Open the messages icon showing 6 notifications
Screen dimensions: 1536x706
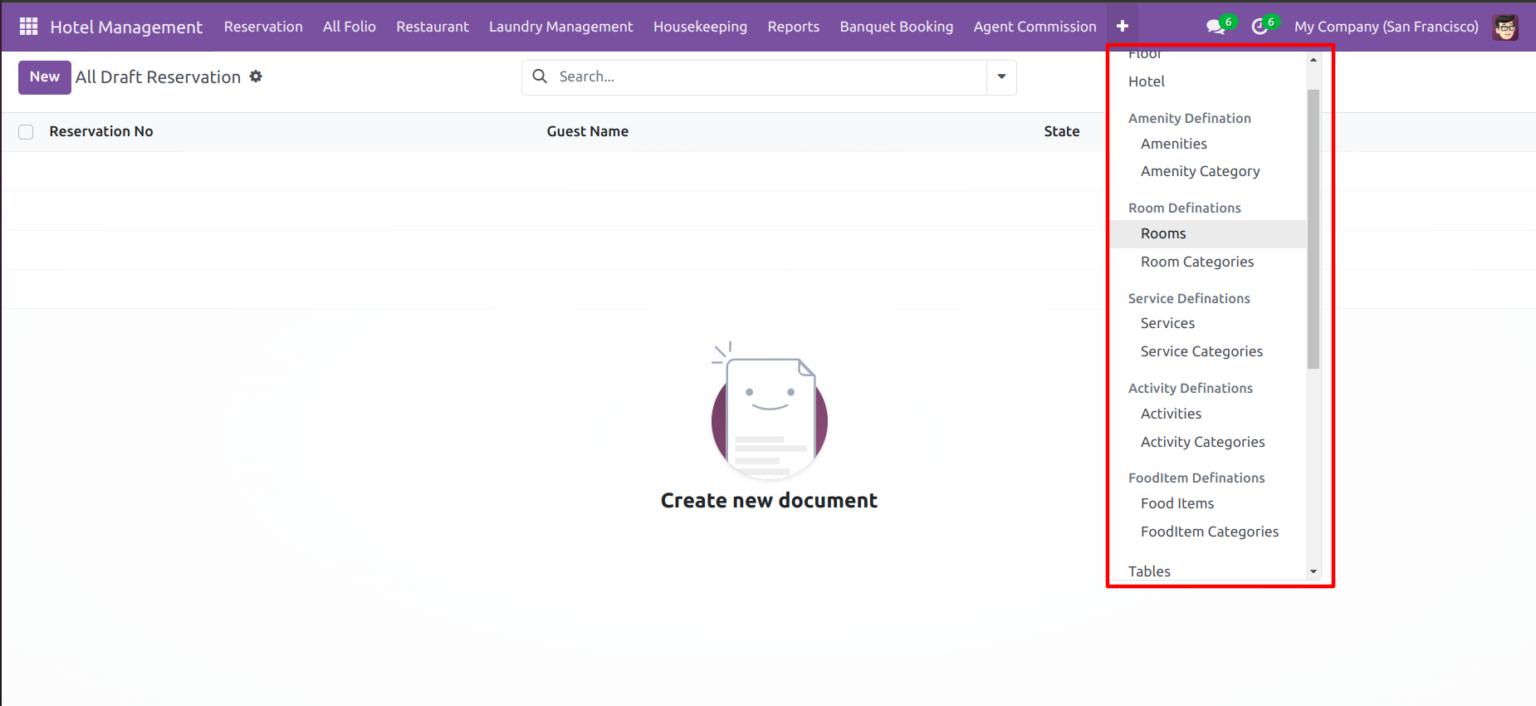[x=1213, y=26]
